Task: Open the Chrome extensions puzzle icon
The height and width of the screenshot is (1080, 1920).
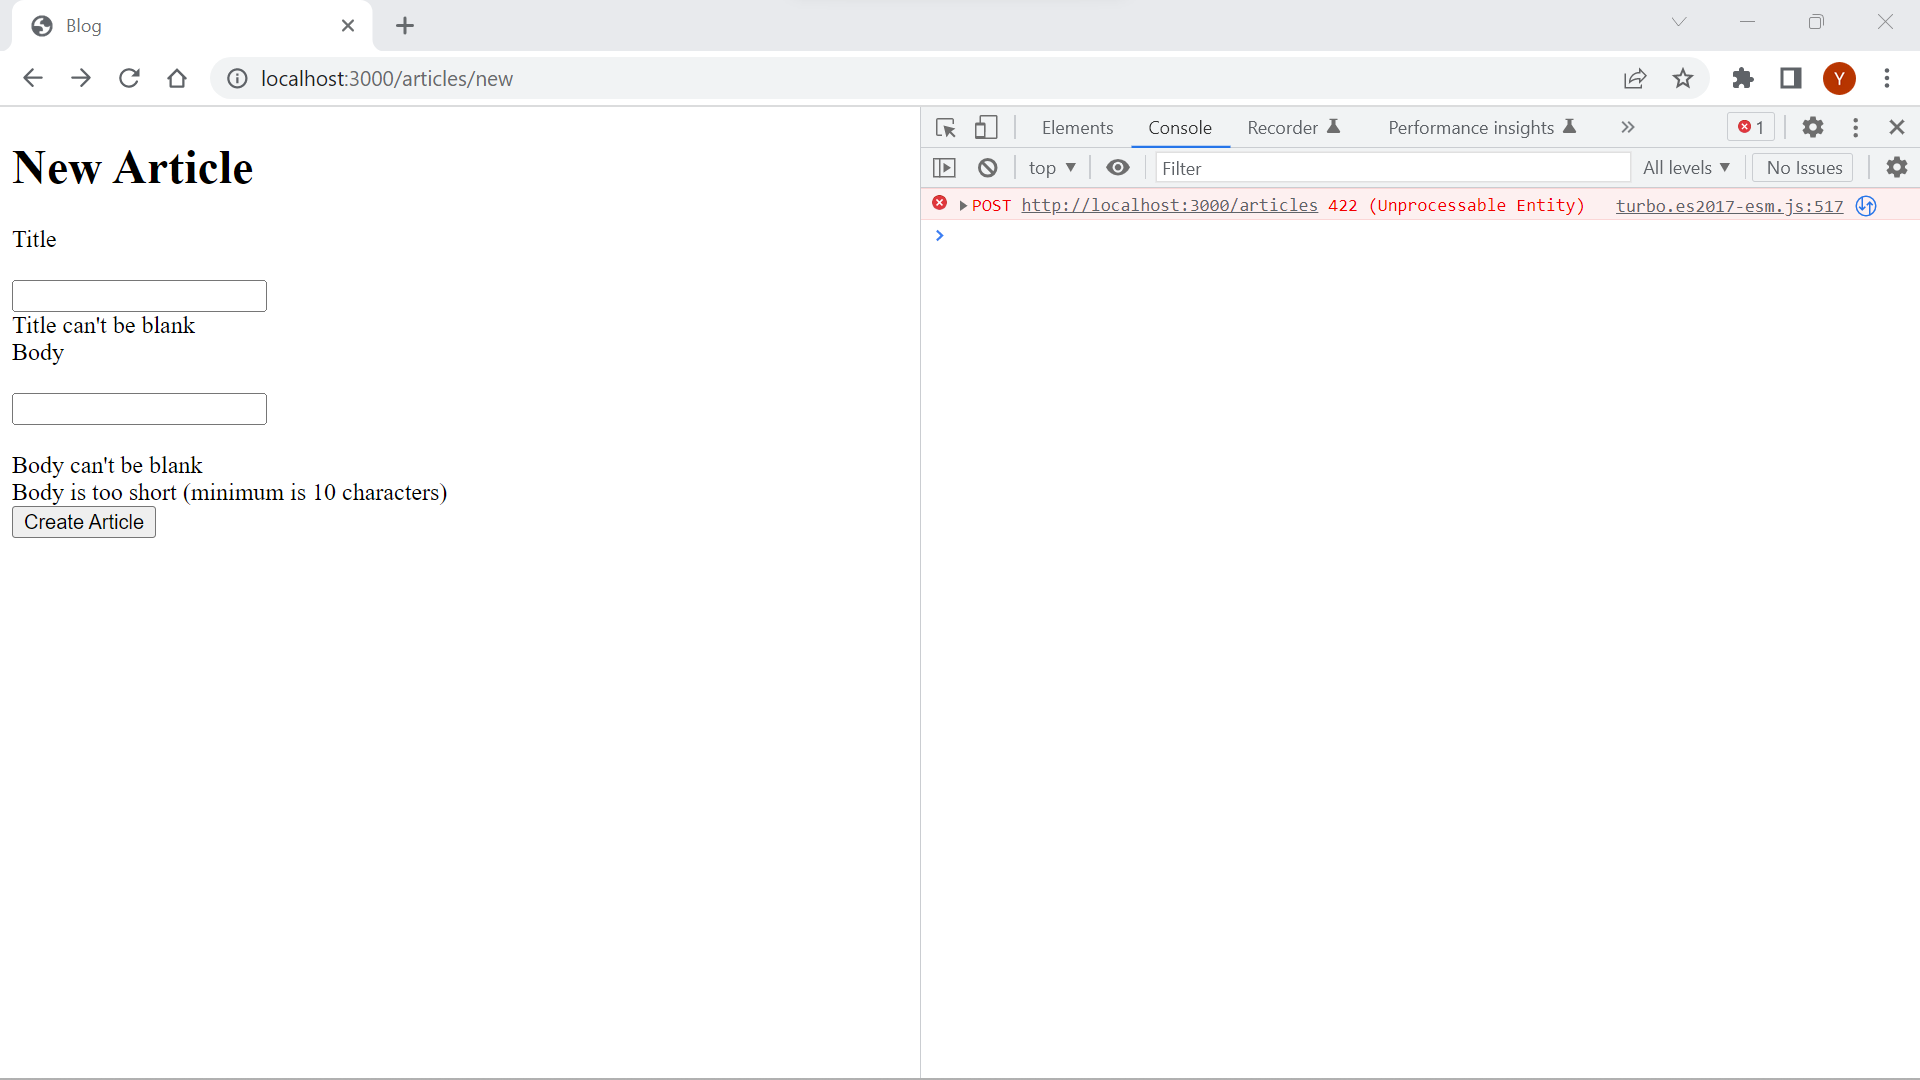Action: pos(1743,79)
